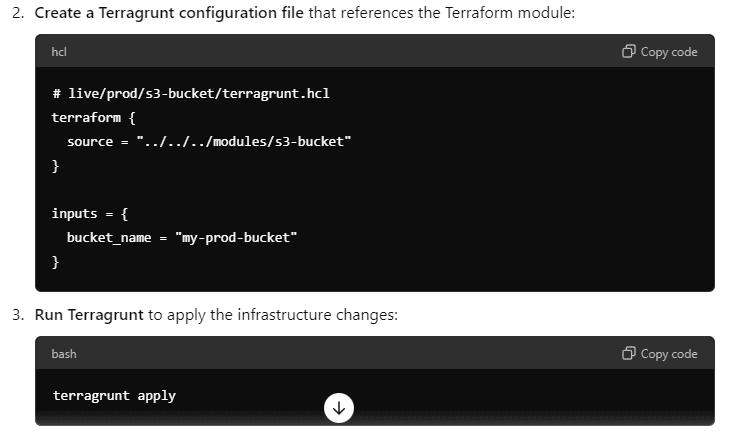Click the closing brace of the inputs block
Viewport: 744px width, 432px height.
(x=55, y=262)
